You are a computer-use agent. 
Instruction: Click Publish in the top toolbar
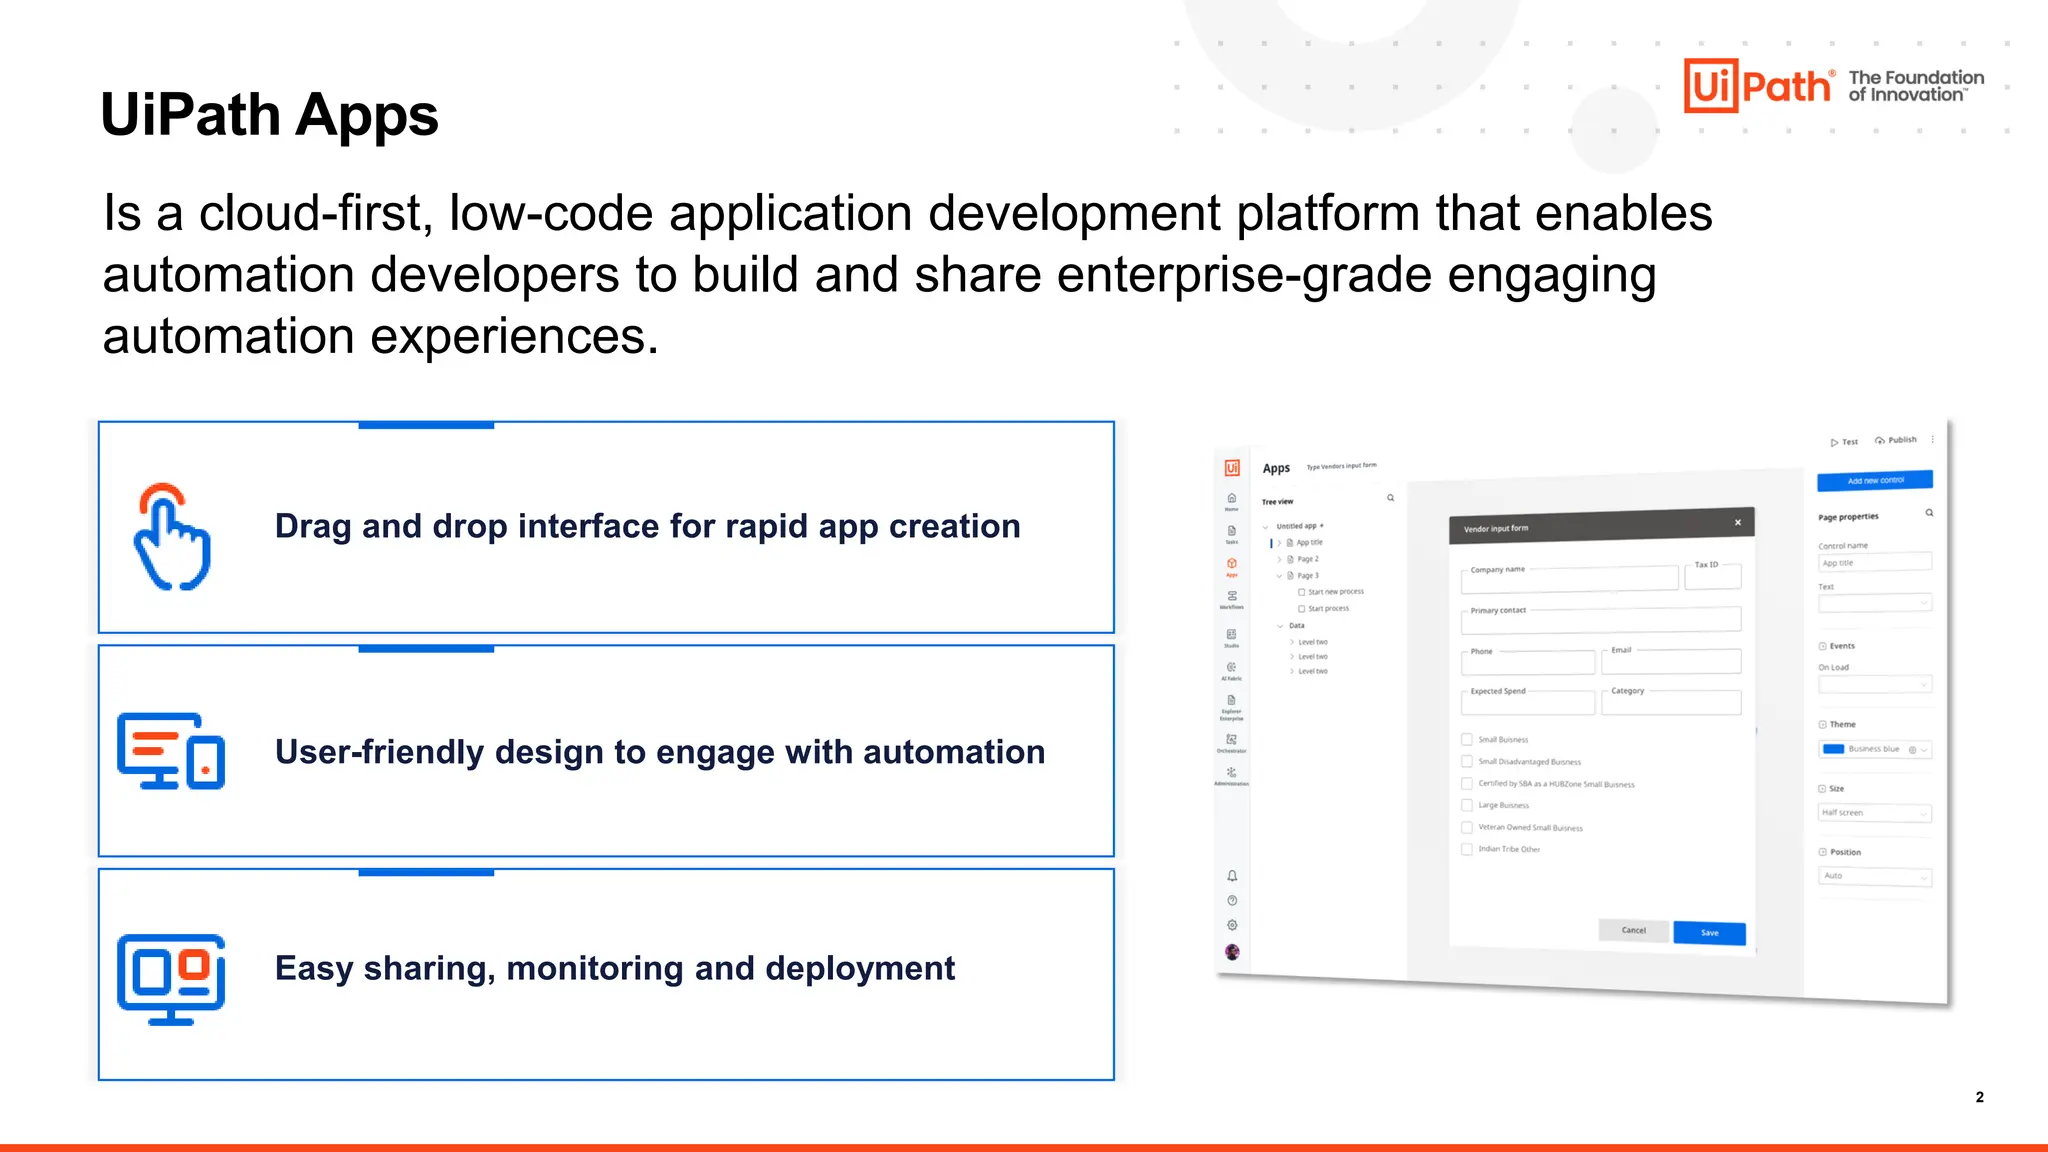click(1896, 440)
